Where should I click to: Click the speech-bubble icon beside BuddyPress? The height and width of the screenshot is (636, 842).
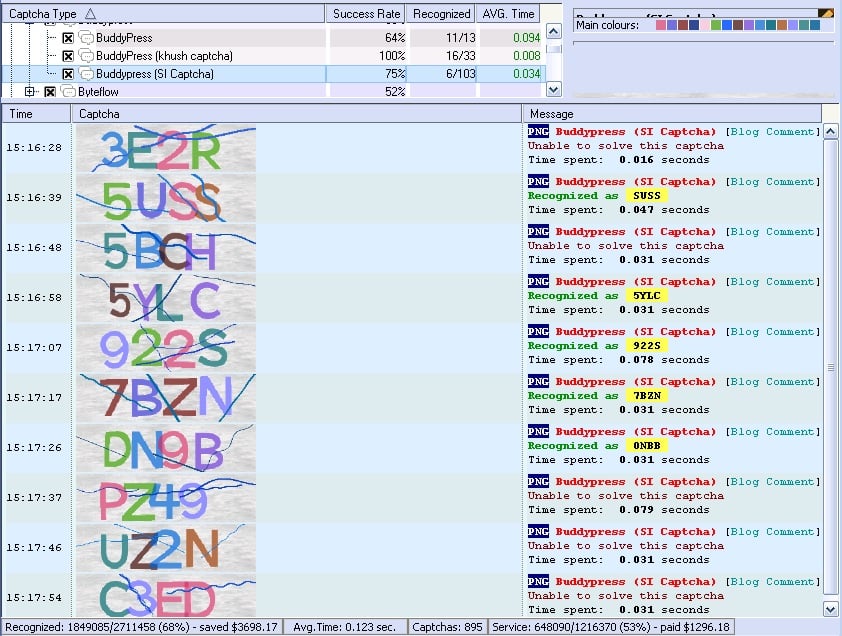click(86, 38)
